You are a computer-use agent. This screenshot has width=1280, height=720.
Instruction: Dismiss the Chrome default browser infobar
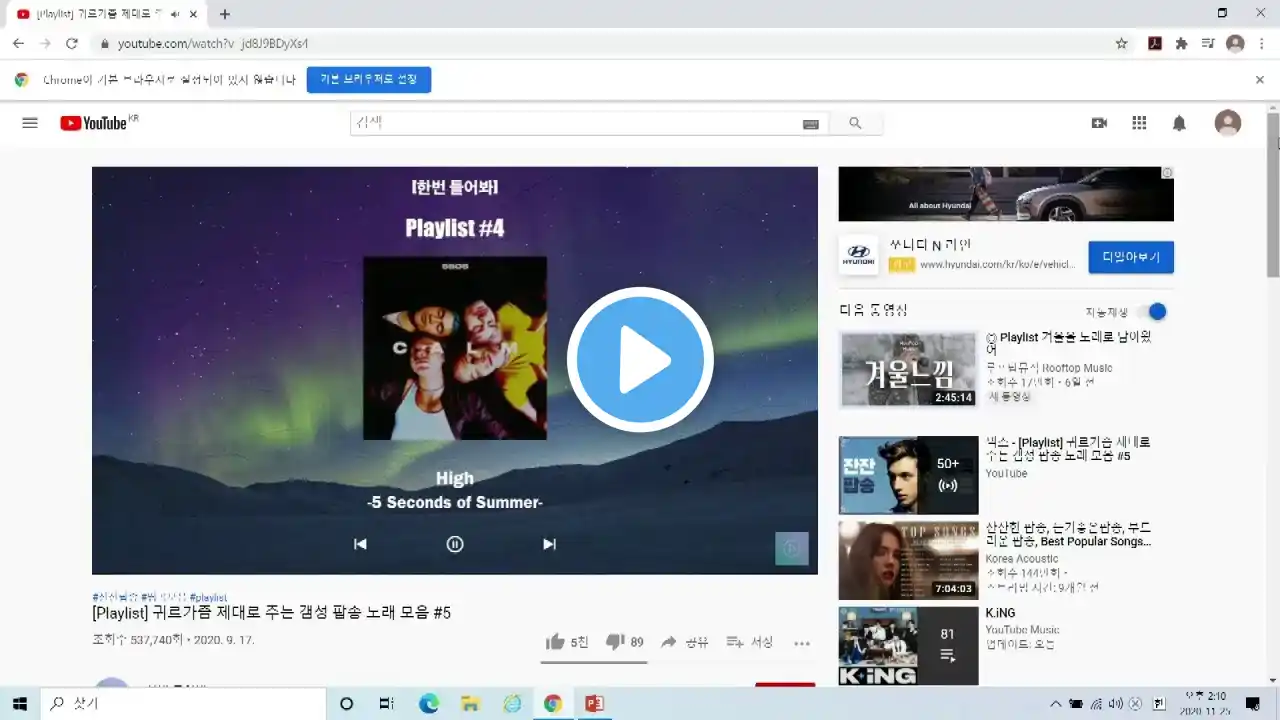(x=1260, y=80)
